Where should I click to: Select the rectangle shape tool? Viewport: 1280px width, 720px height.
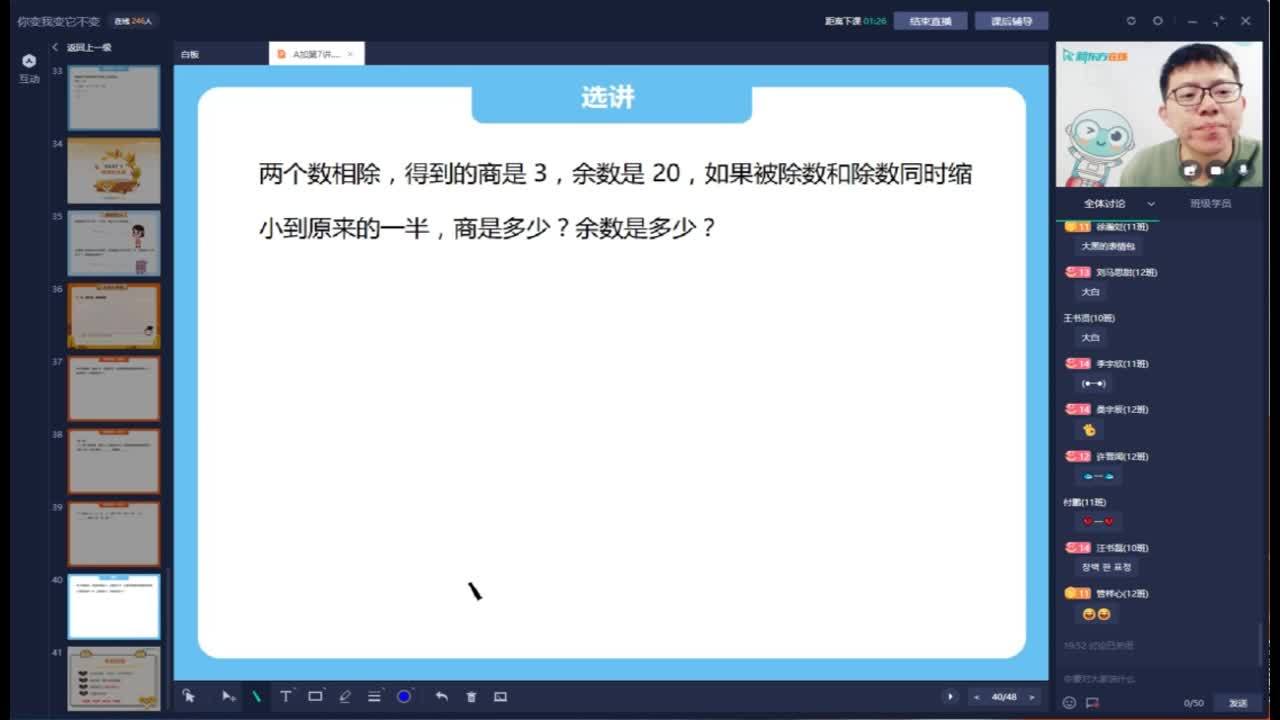point(315,696)
